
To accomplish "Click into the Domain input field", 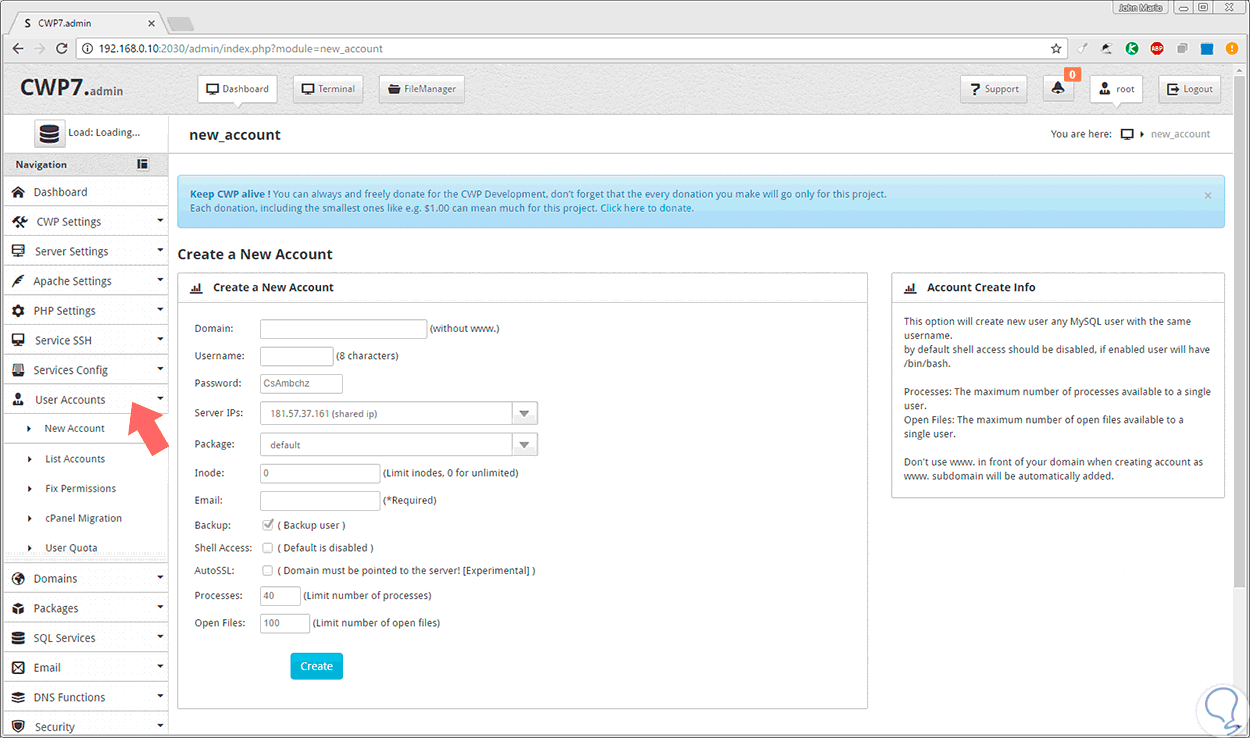I will pyautogui.click(x=343, y=329).
